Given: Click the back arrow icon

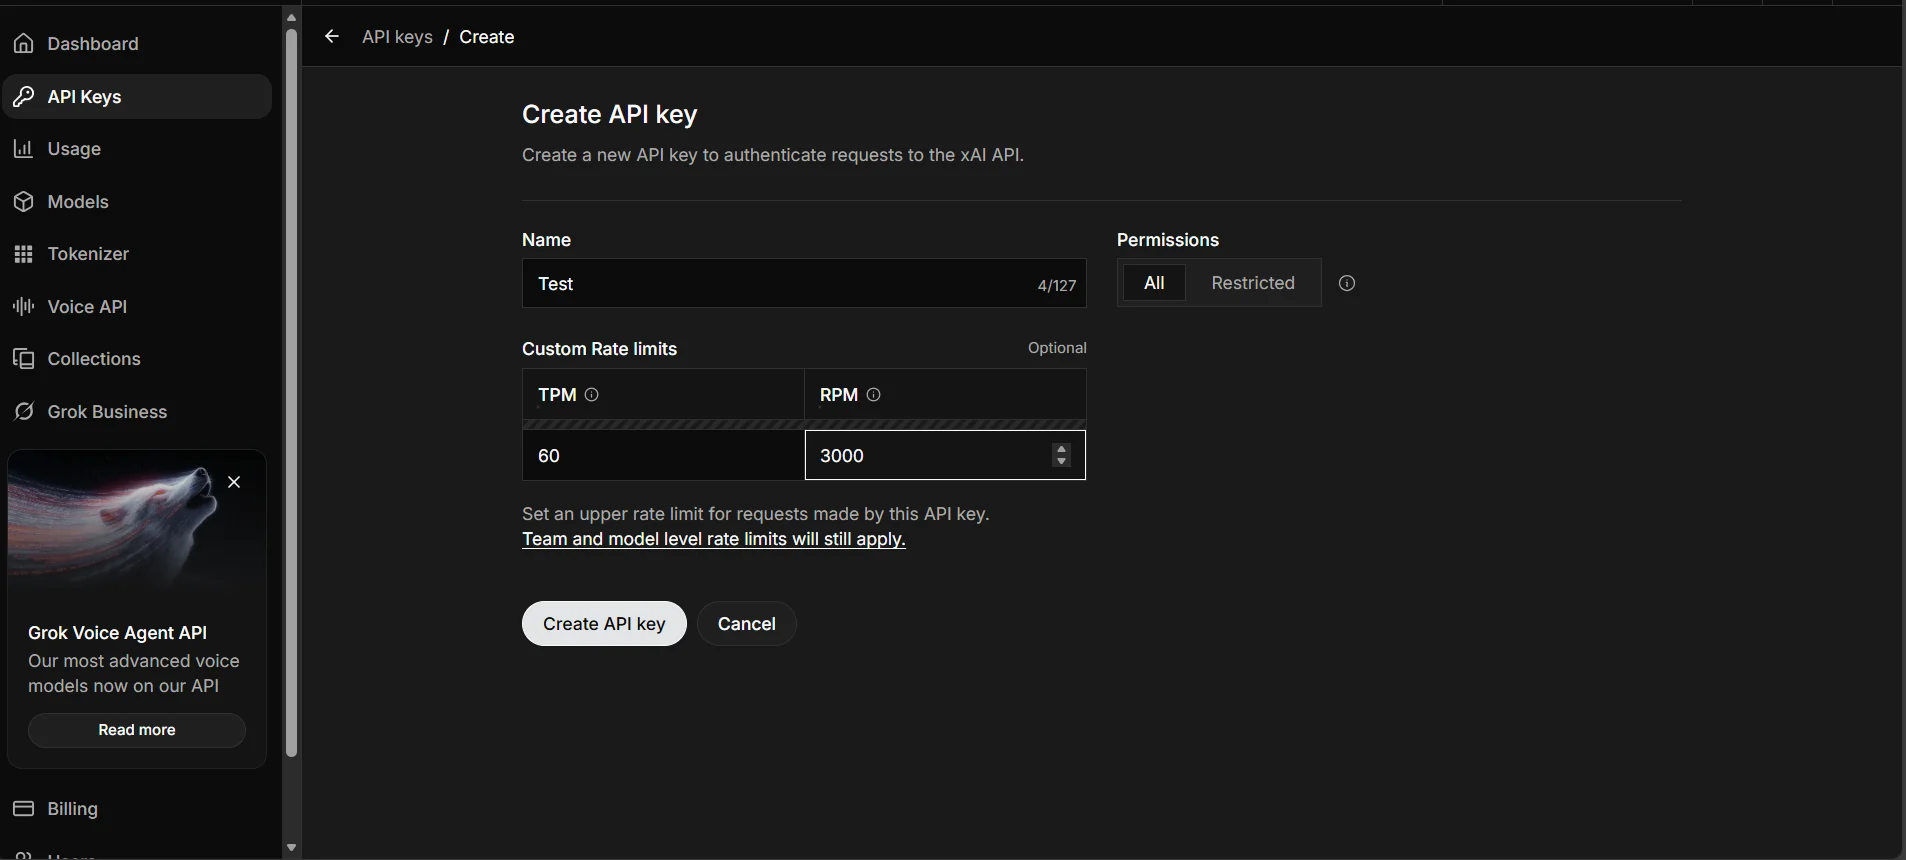Looking at the screenshot, I should point(332,37).
